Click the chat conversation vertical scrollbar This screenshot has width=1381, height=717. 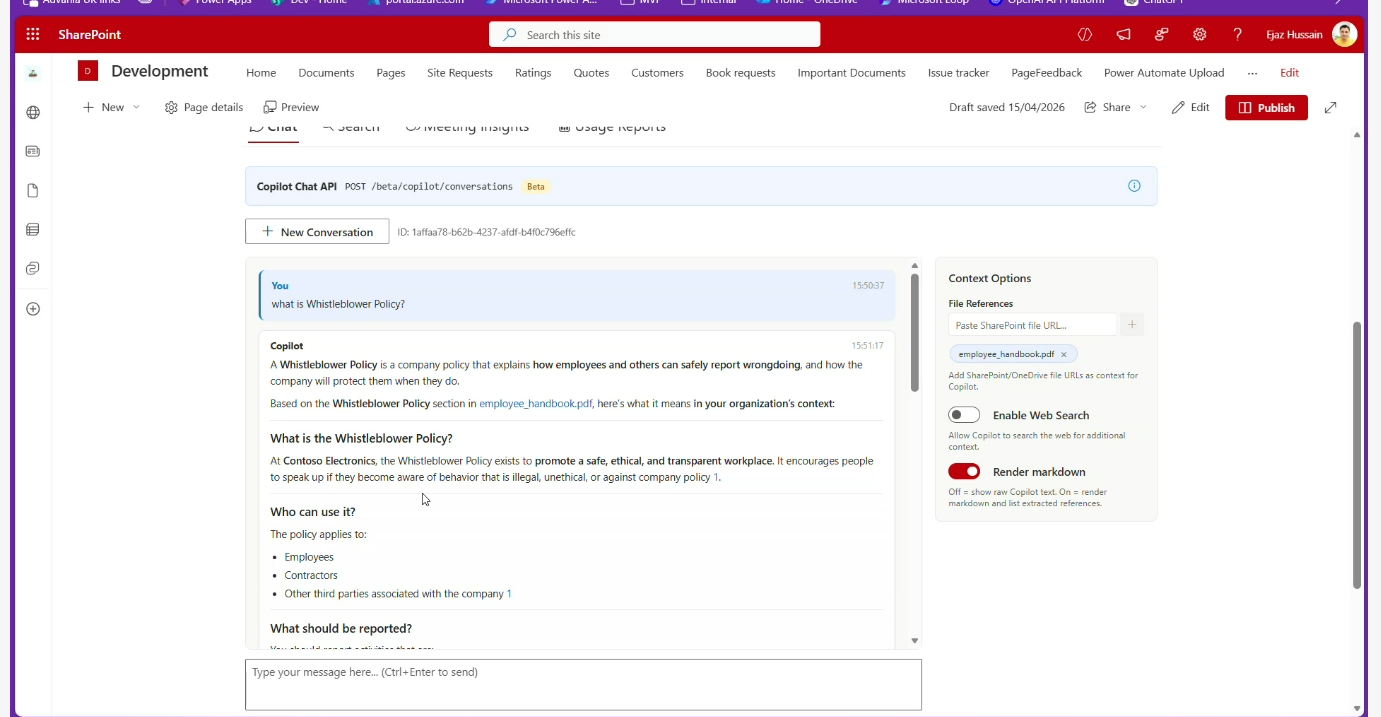(914, 333)
